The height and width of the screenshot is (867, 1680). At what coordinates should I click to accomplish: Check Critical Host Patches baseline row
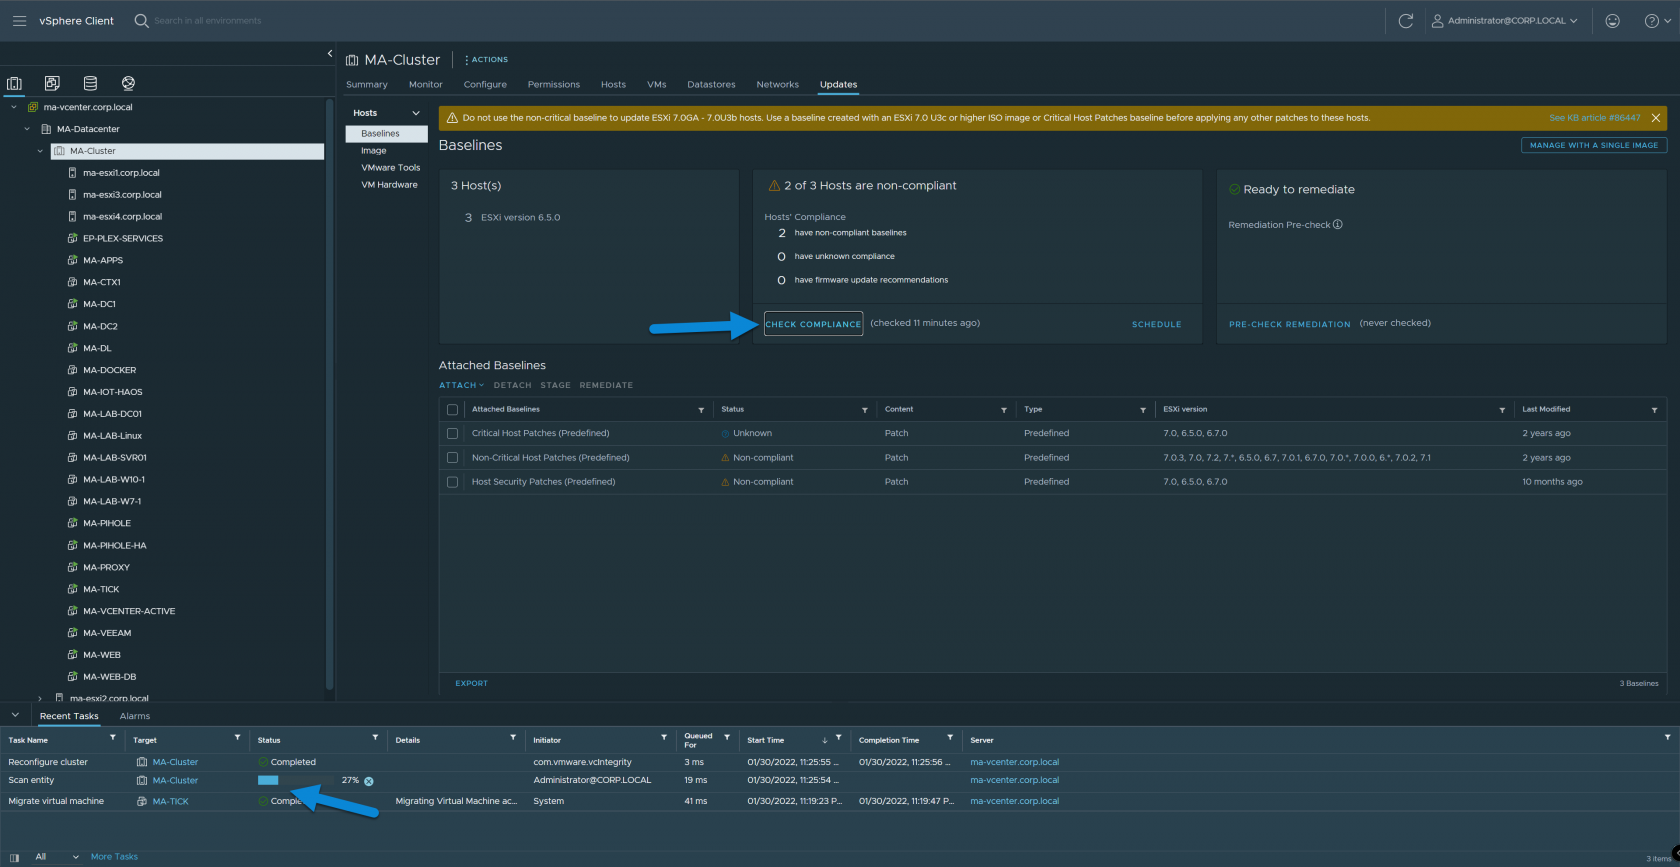(452, 434)
